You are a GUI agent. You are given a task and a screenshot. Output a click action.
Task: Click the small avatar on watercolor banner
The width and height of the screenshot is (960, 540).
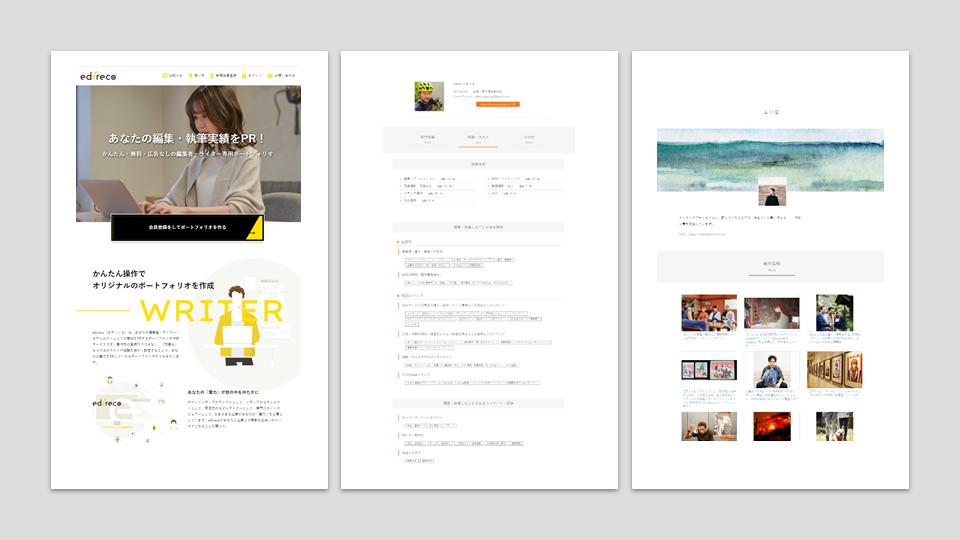pyautogui.click(x=770, y=191)
